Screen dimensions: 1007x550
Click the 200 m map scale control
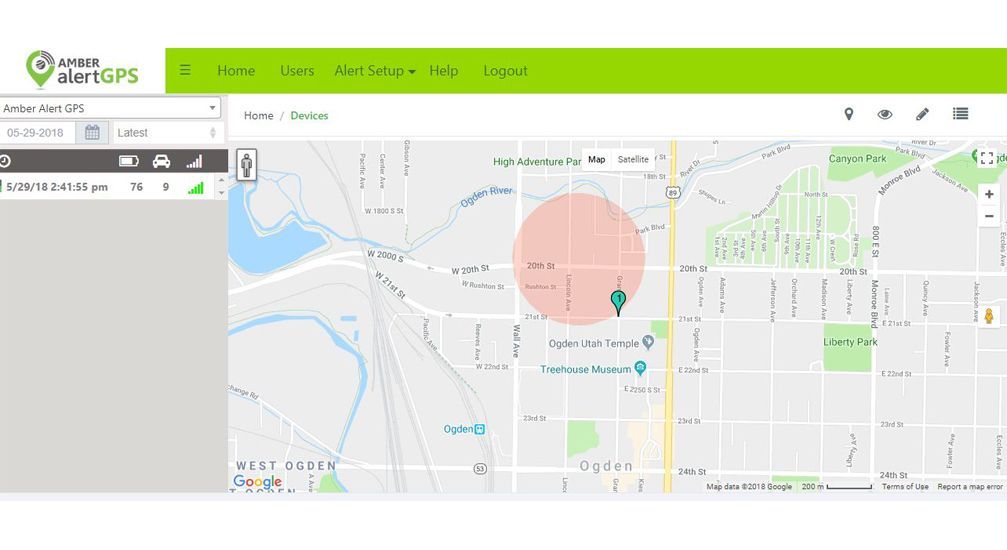point(836,487)
